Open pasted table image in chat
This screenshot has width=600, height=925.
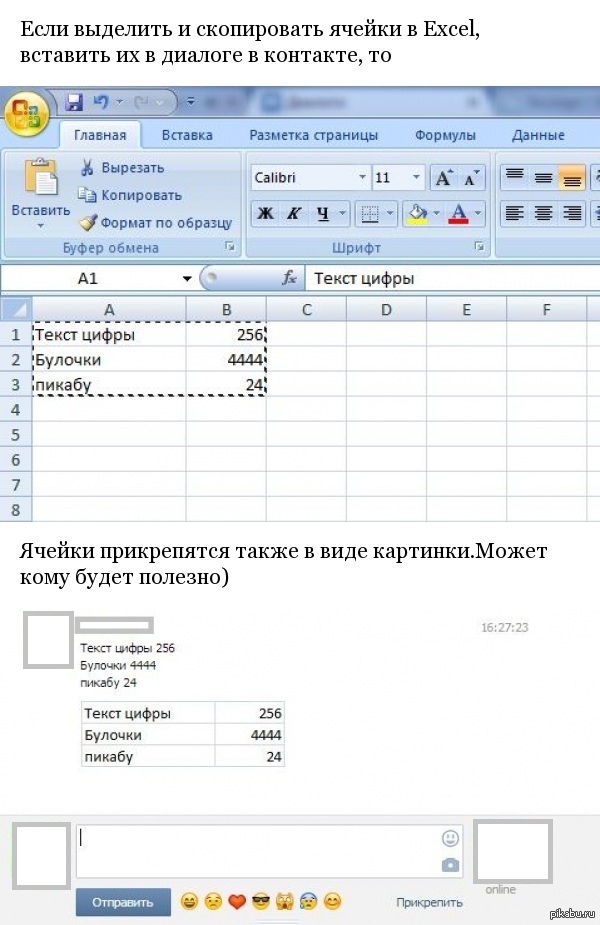[x=183, y=734]
